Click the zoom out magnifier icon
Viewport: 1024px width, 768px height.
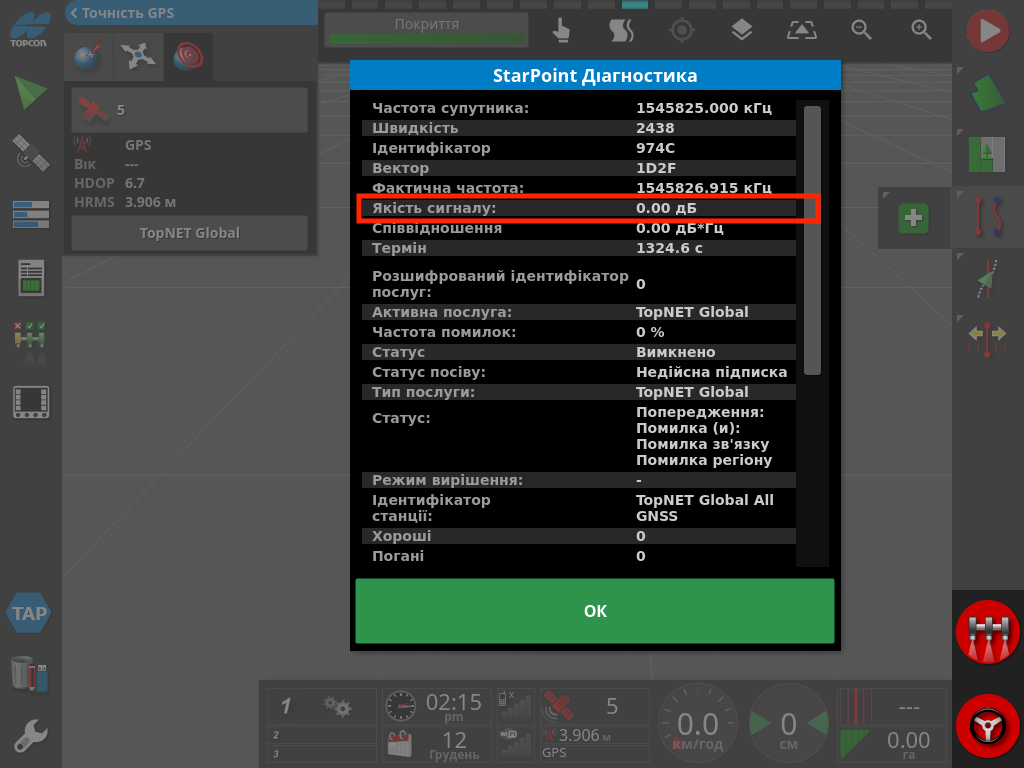pos(861,31)
